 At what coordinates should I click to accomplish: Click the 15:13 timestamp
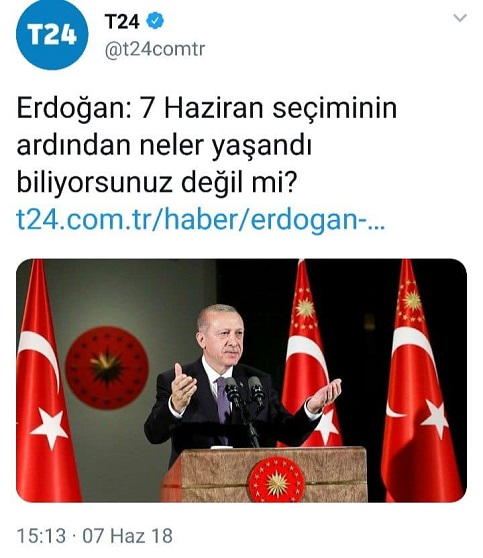pos(41,536)
